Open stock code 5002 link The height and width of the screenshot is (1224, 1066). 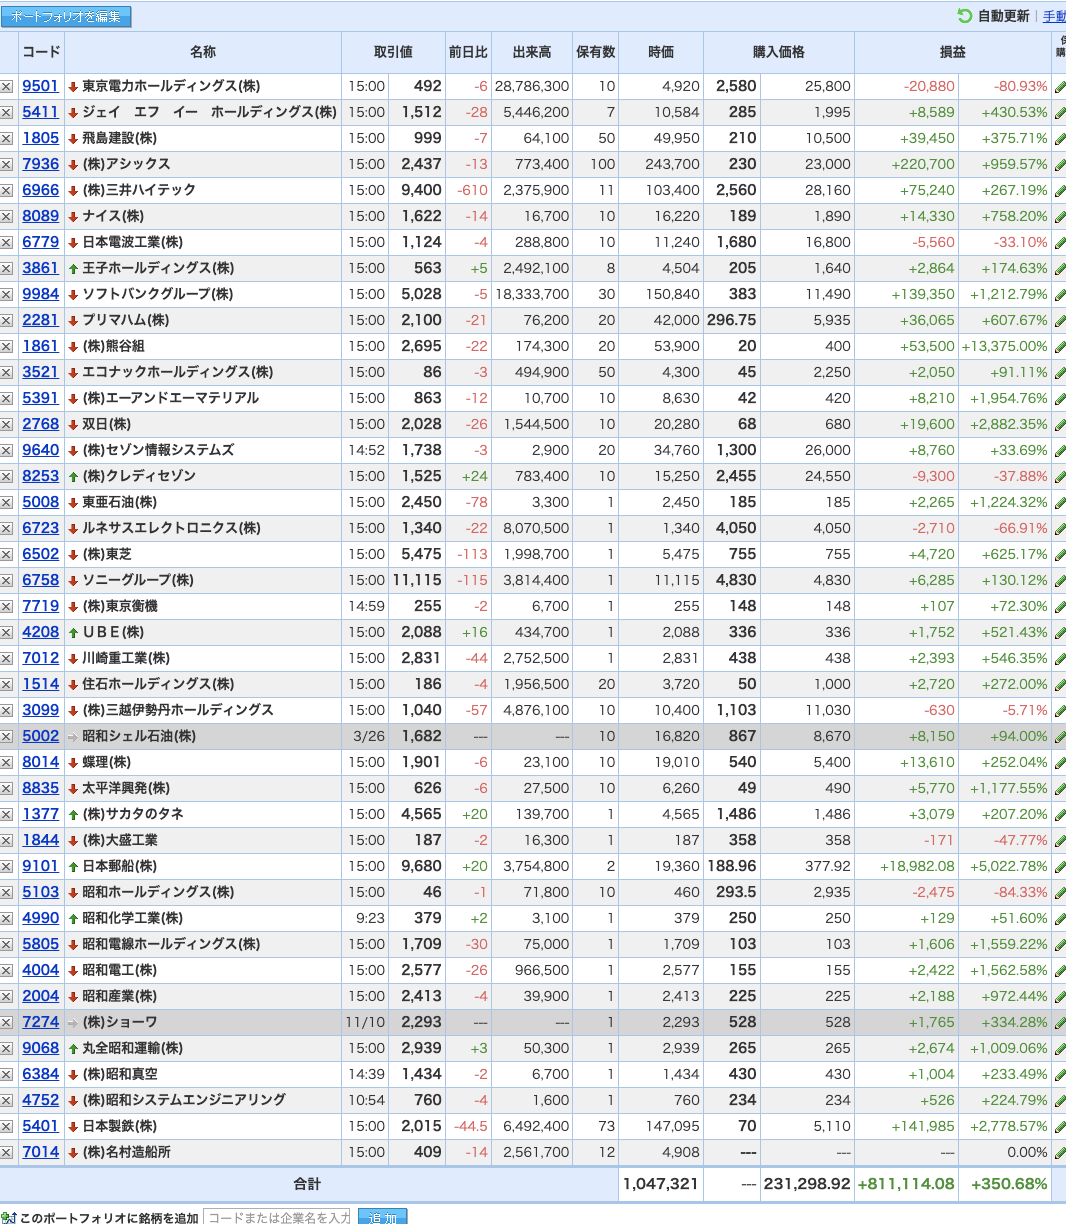41,736
